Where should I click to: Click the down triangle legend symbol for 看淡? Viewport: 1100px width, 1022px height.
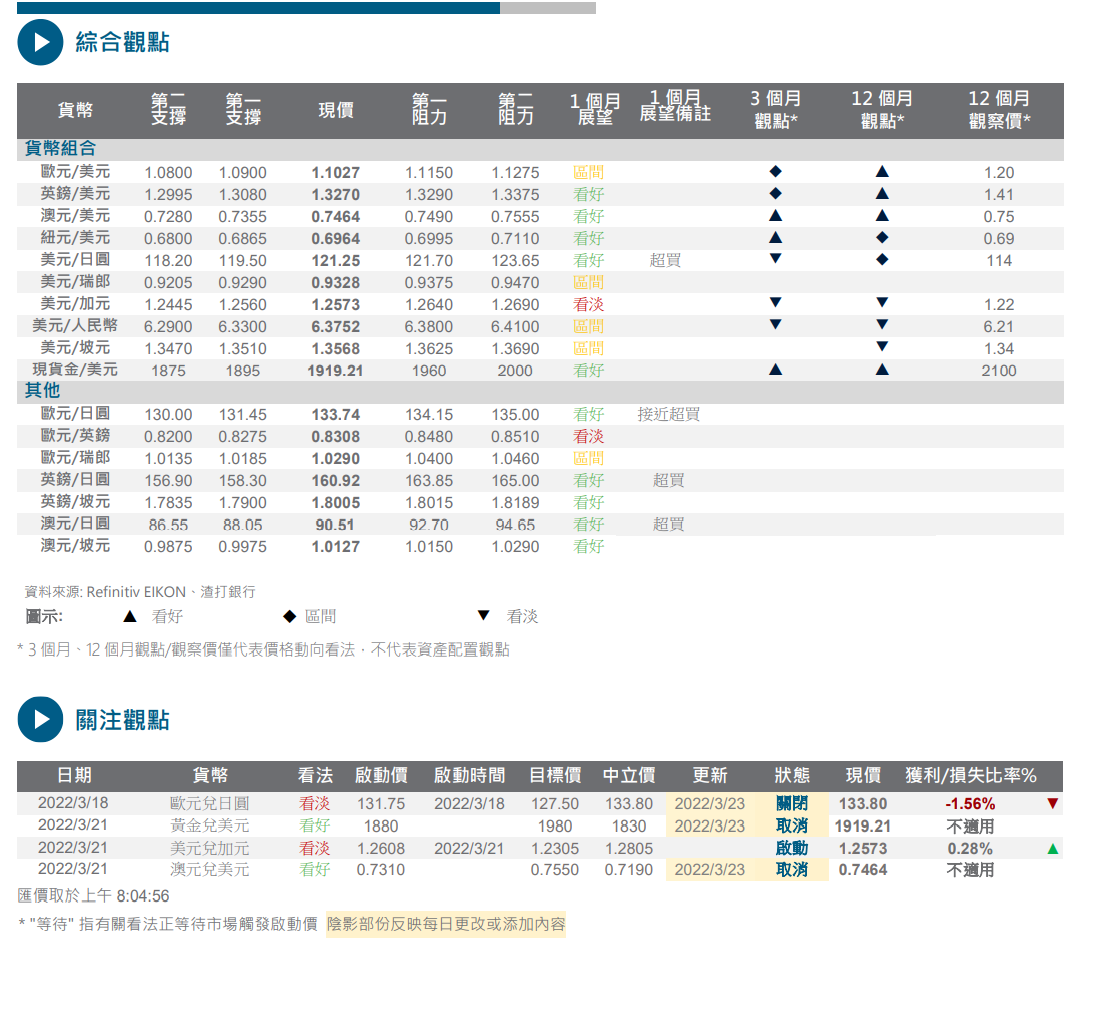point(483,616)
